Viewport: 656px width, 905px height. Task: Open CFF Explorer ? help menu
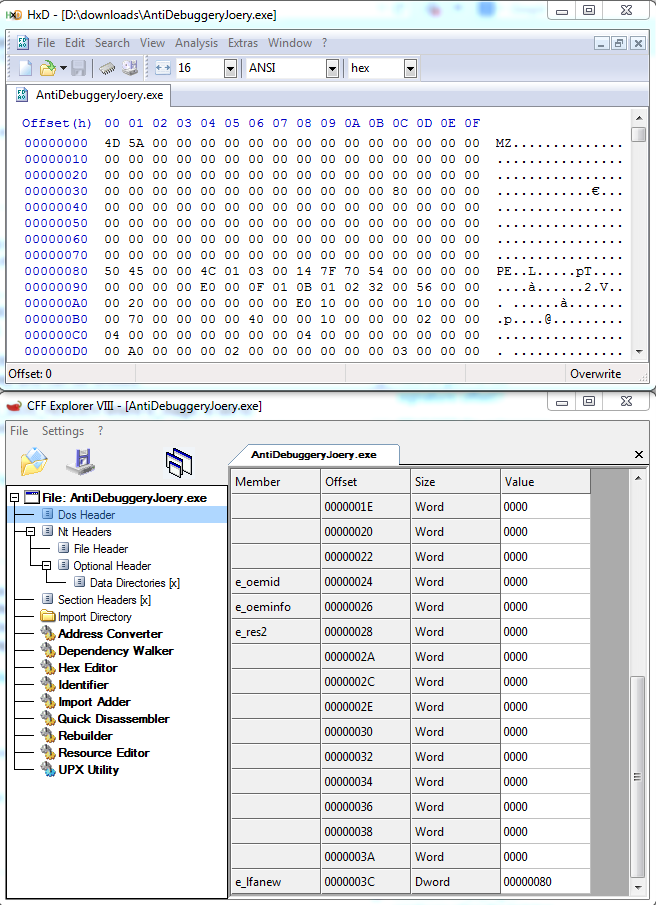(x=100, y=431)
